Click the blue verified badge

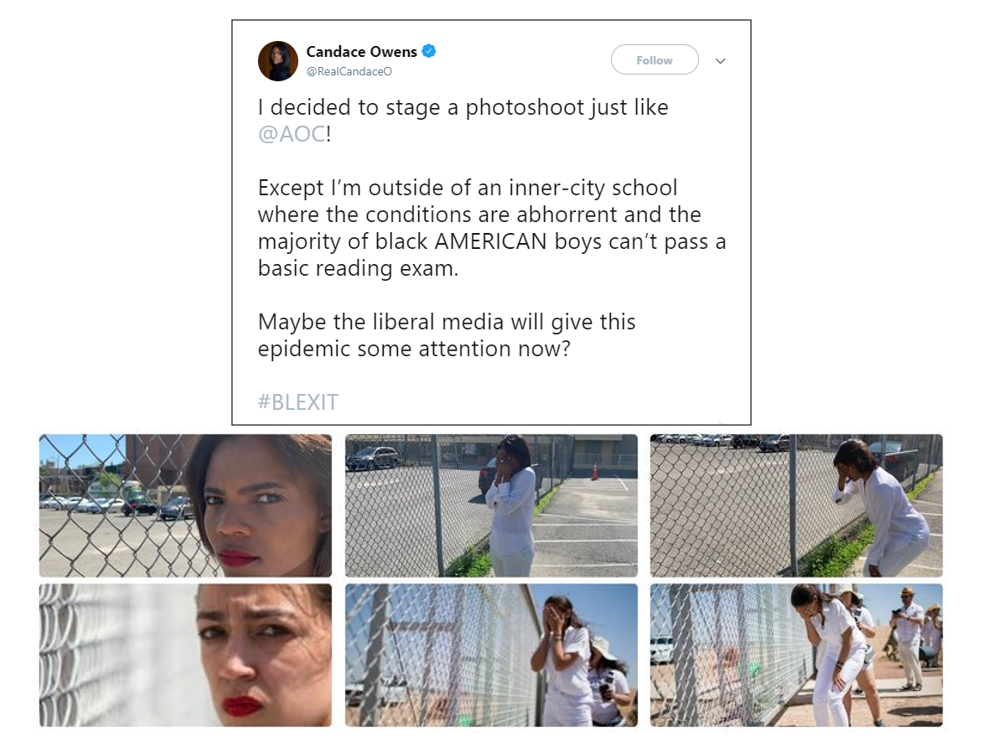click(x=429, y=51)
